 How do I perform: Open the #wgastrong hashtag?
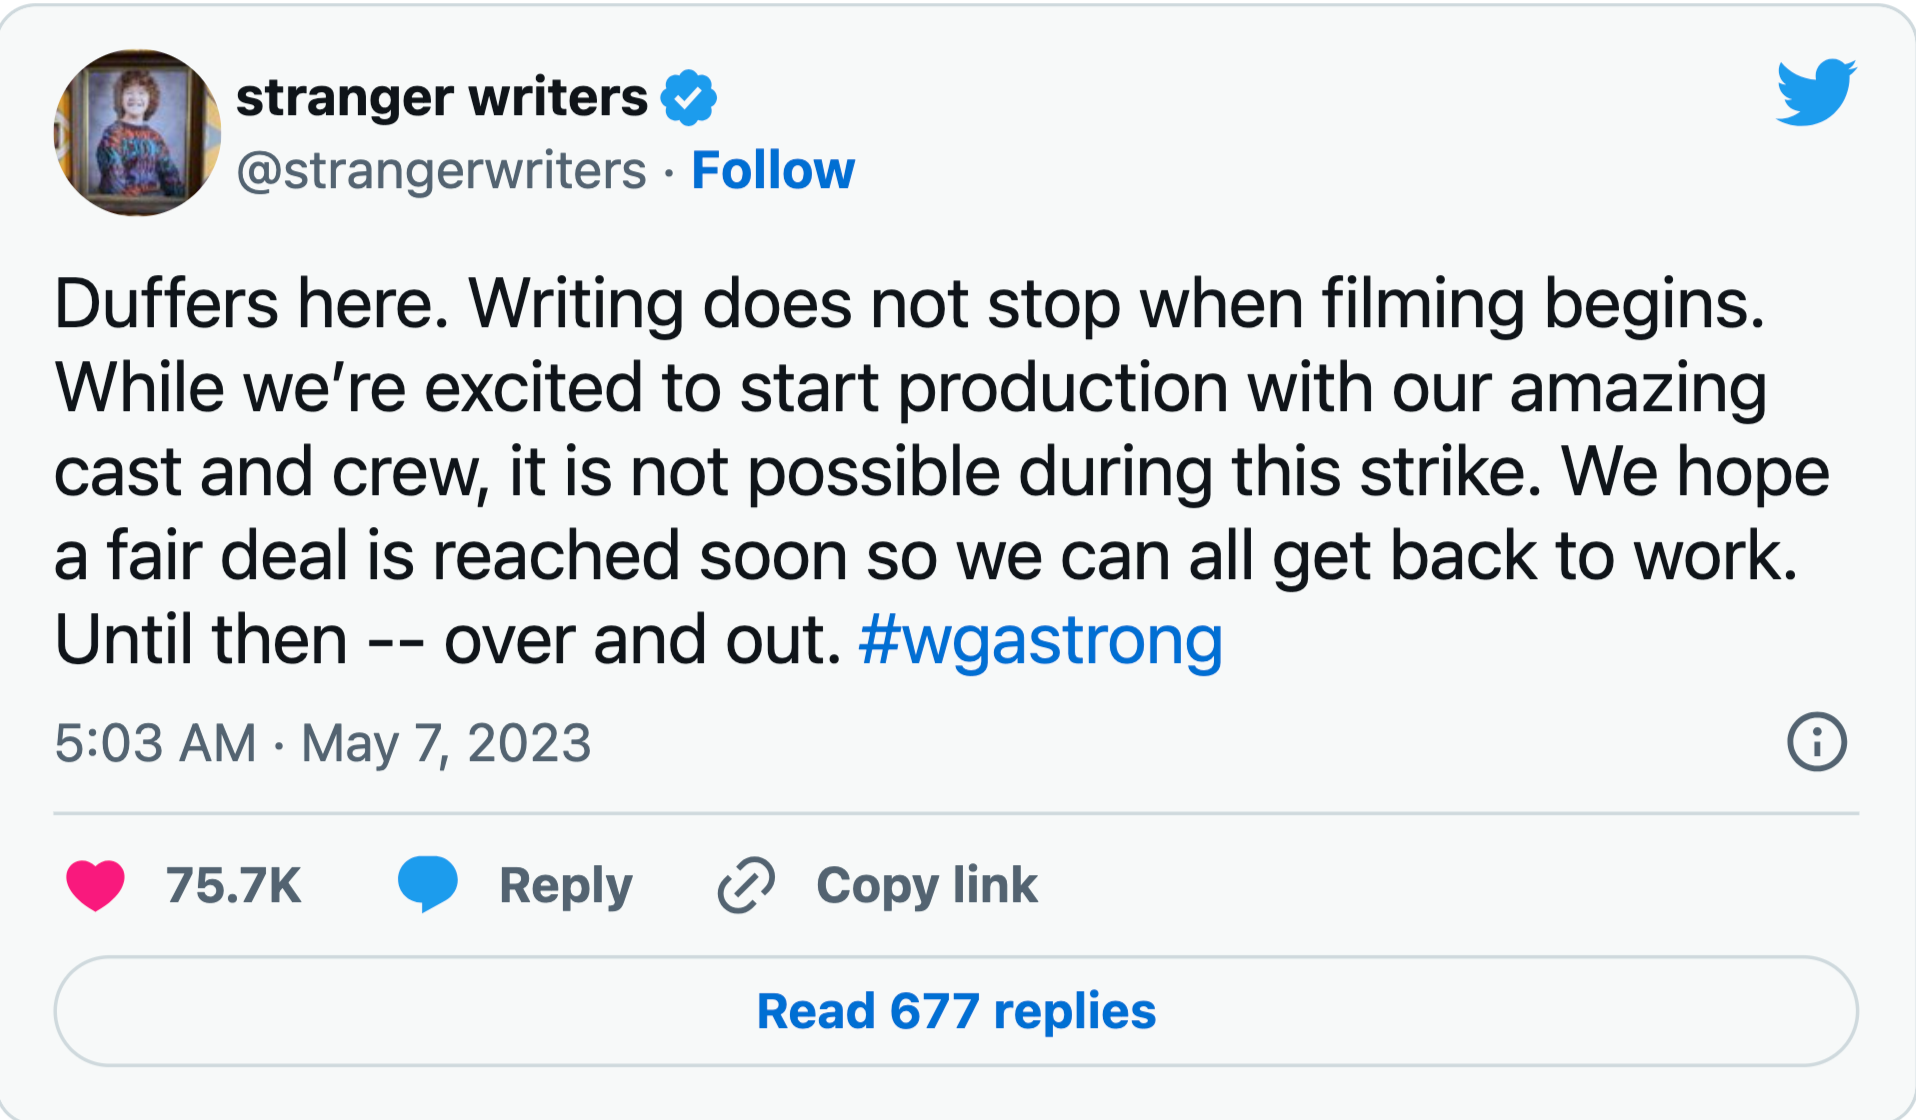1040,640
